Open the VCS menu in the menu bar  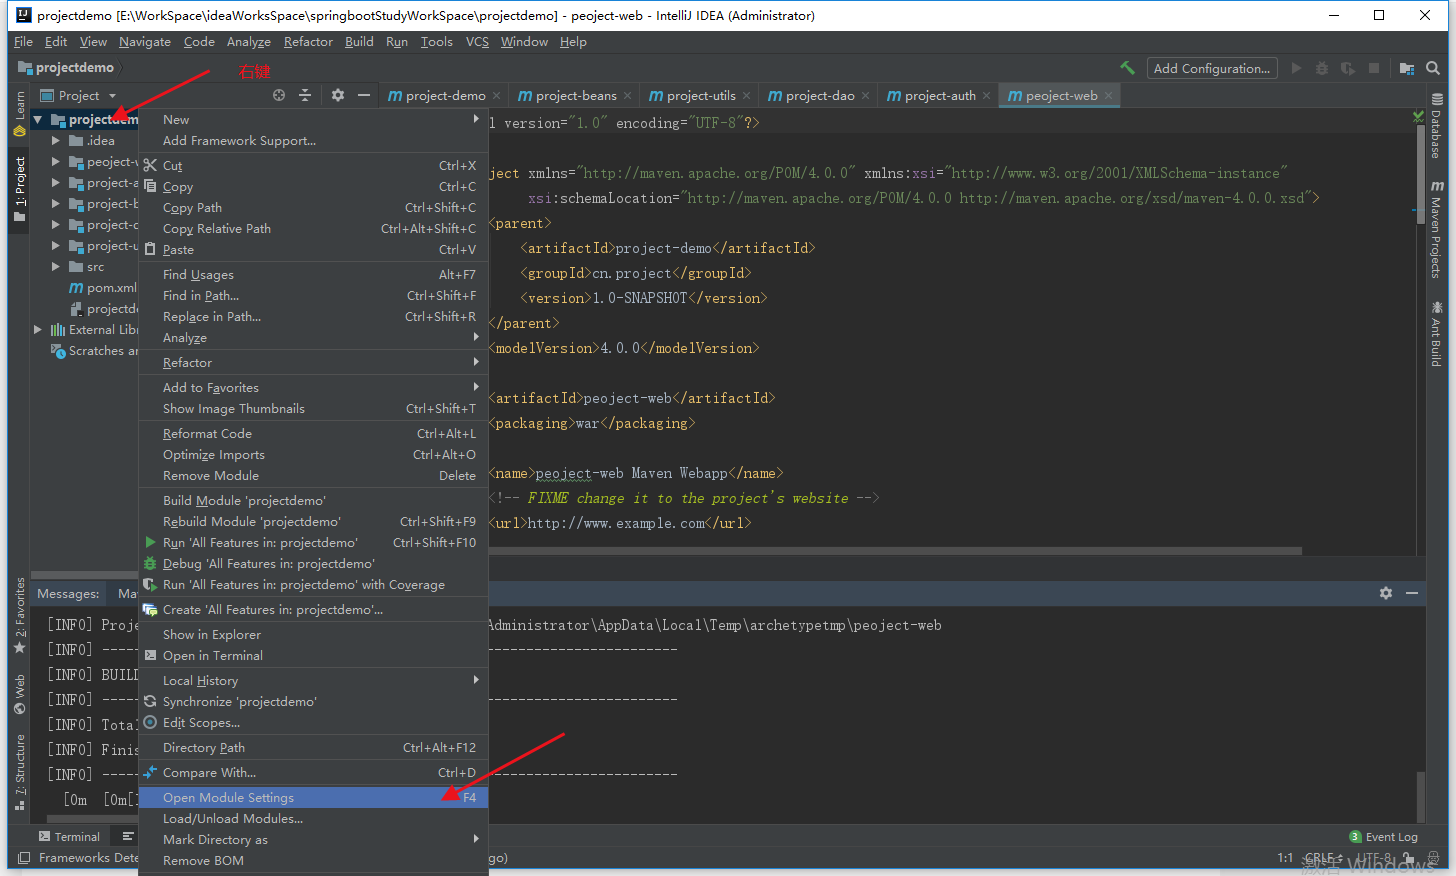coord(478,42)
